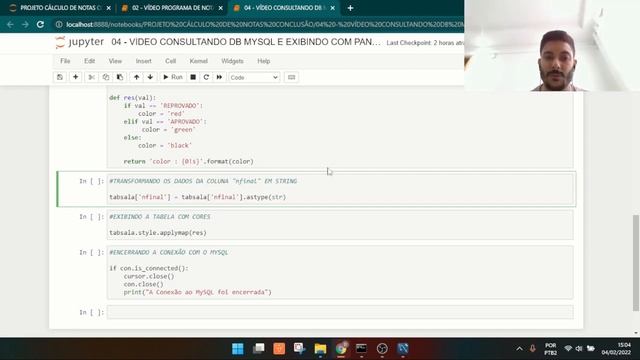Open the Widgets menu
Screen dimensions: 640x360
tap(232, 61)
